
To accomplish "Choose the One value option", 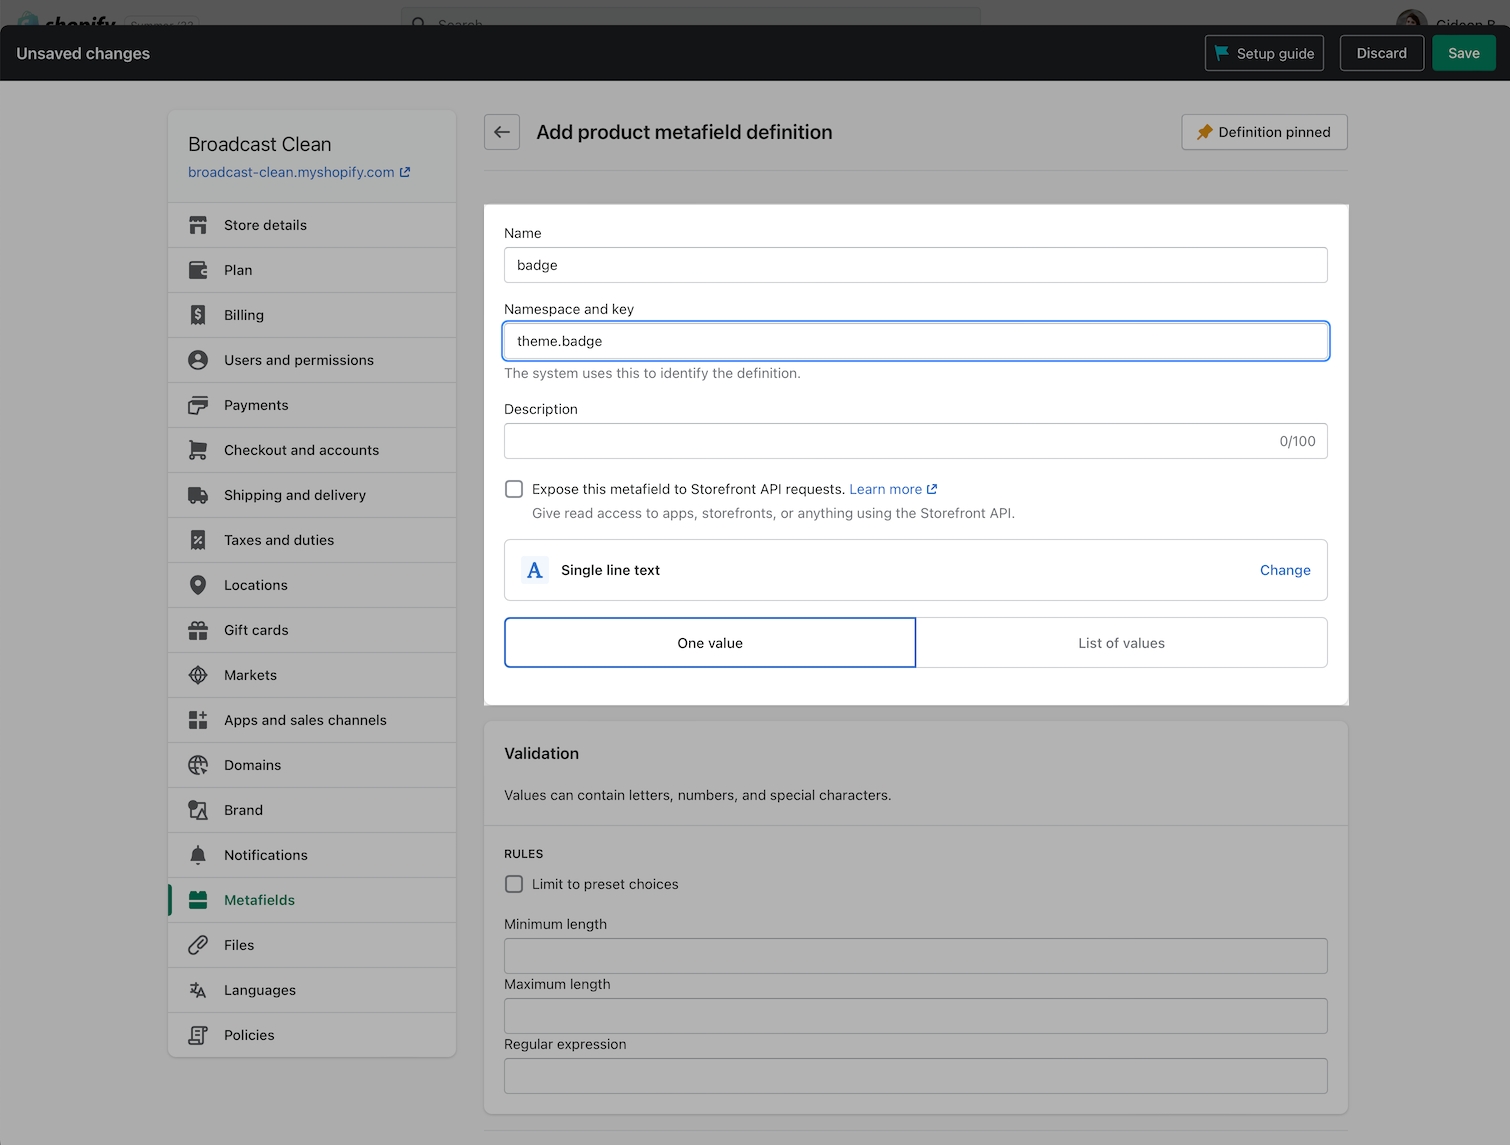I will coord(710,643).
